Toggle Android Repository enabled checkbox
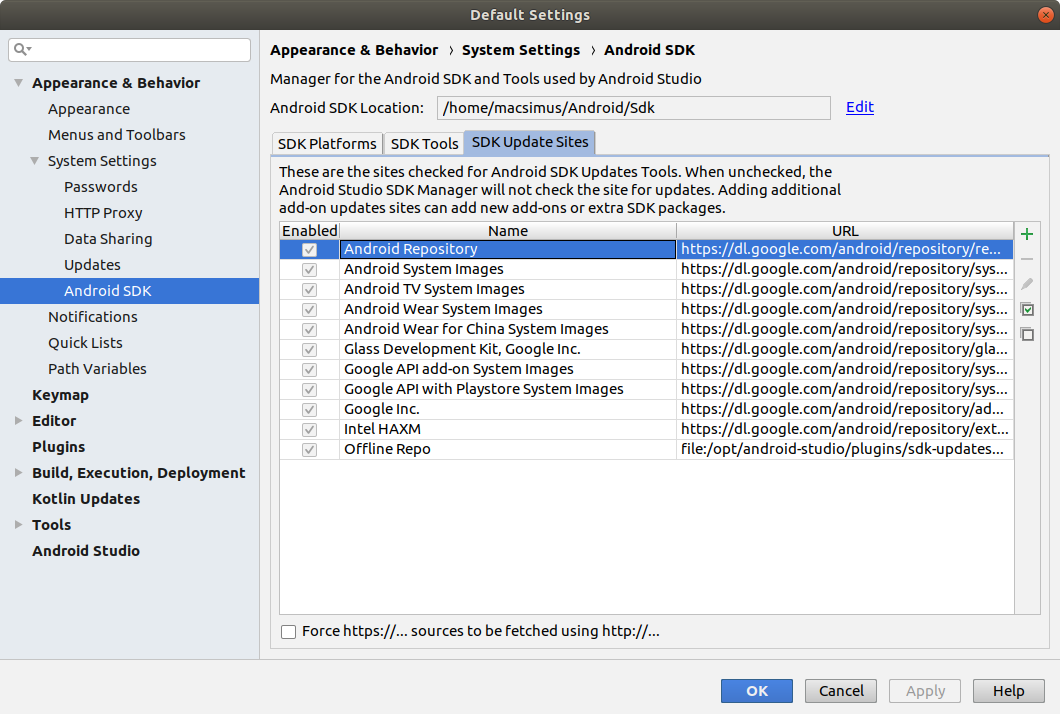The width and height of the screenshot is (1060, 714). click(310, 249)
